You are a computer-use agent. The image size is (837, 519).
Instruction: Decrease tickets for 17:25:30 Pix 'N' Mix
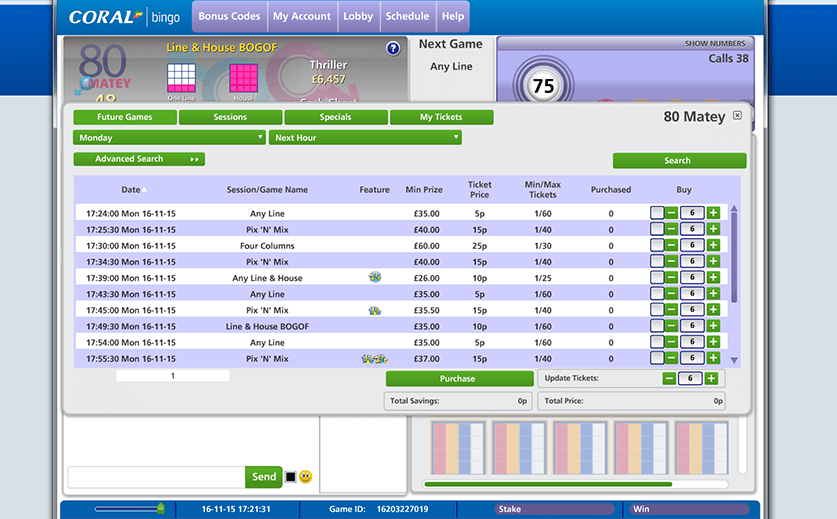tap(672, 229)
